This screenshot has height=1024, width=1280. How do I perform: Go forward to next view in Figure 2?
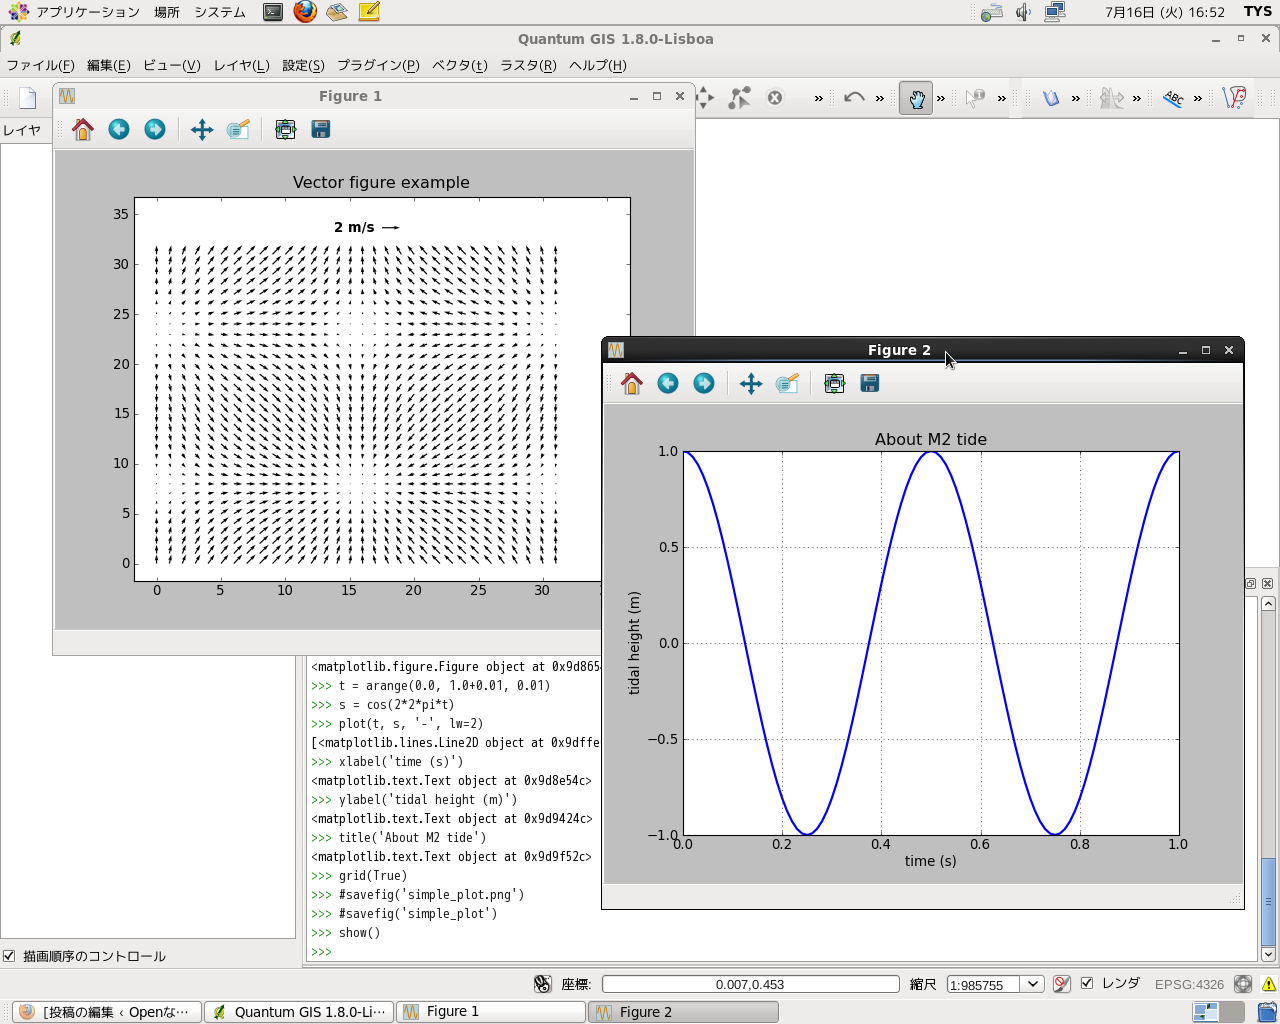click(x=704, y=384)
